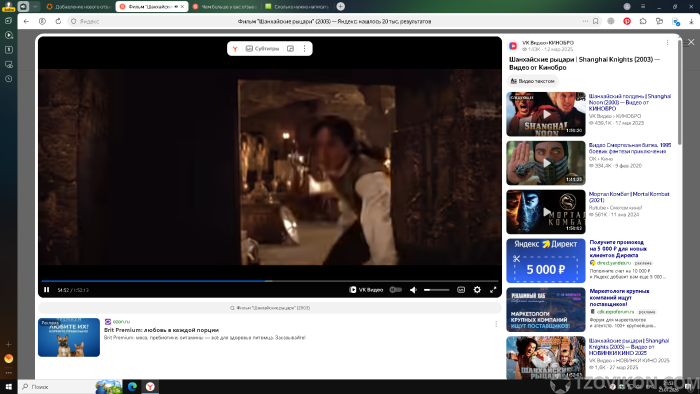
Task: Close the video viewer with X
Action: coord(691,42)
